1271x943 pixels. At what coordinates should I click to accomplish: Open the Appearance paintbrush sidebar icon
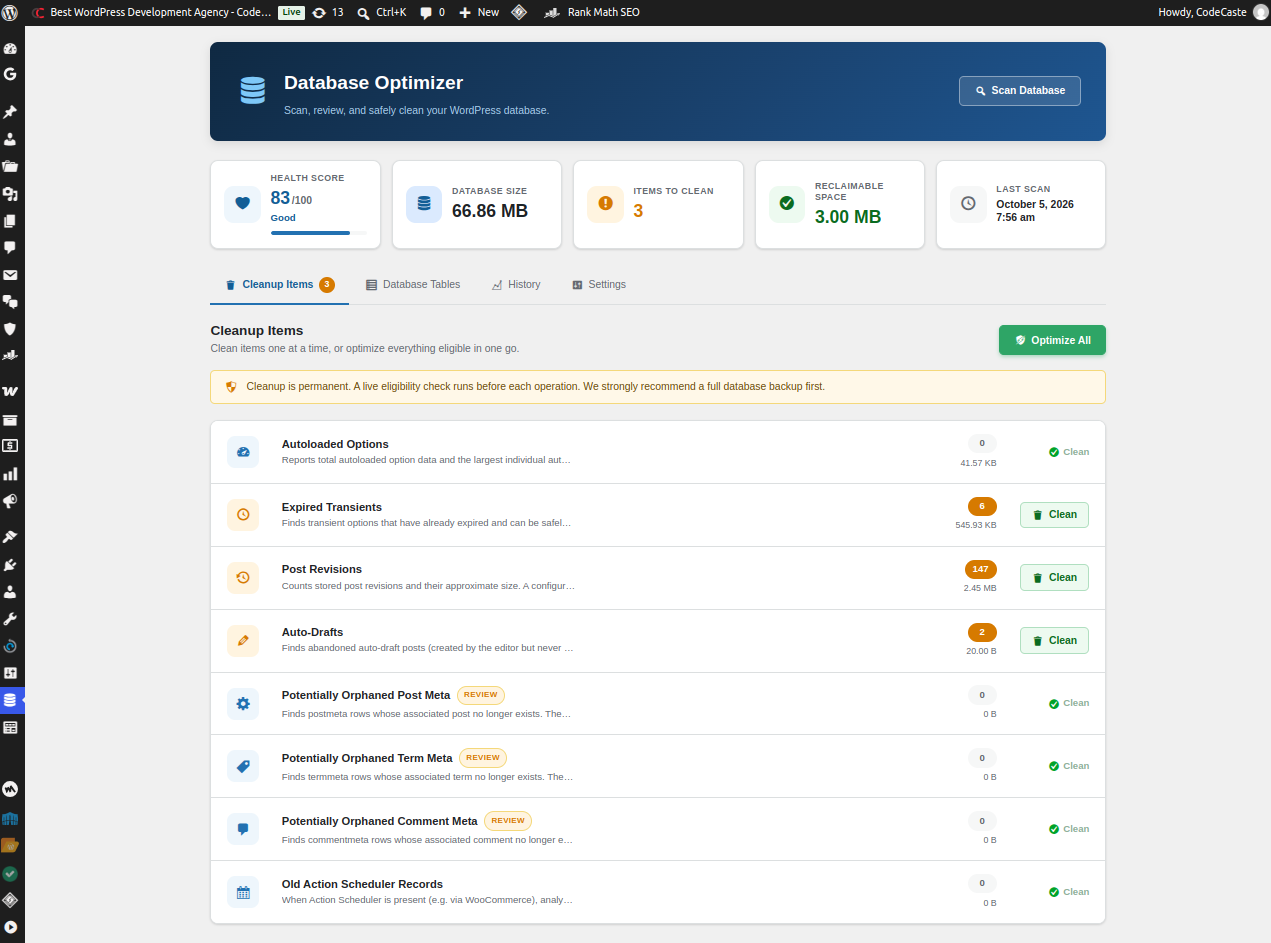[10, 537]
